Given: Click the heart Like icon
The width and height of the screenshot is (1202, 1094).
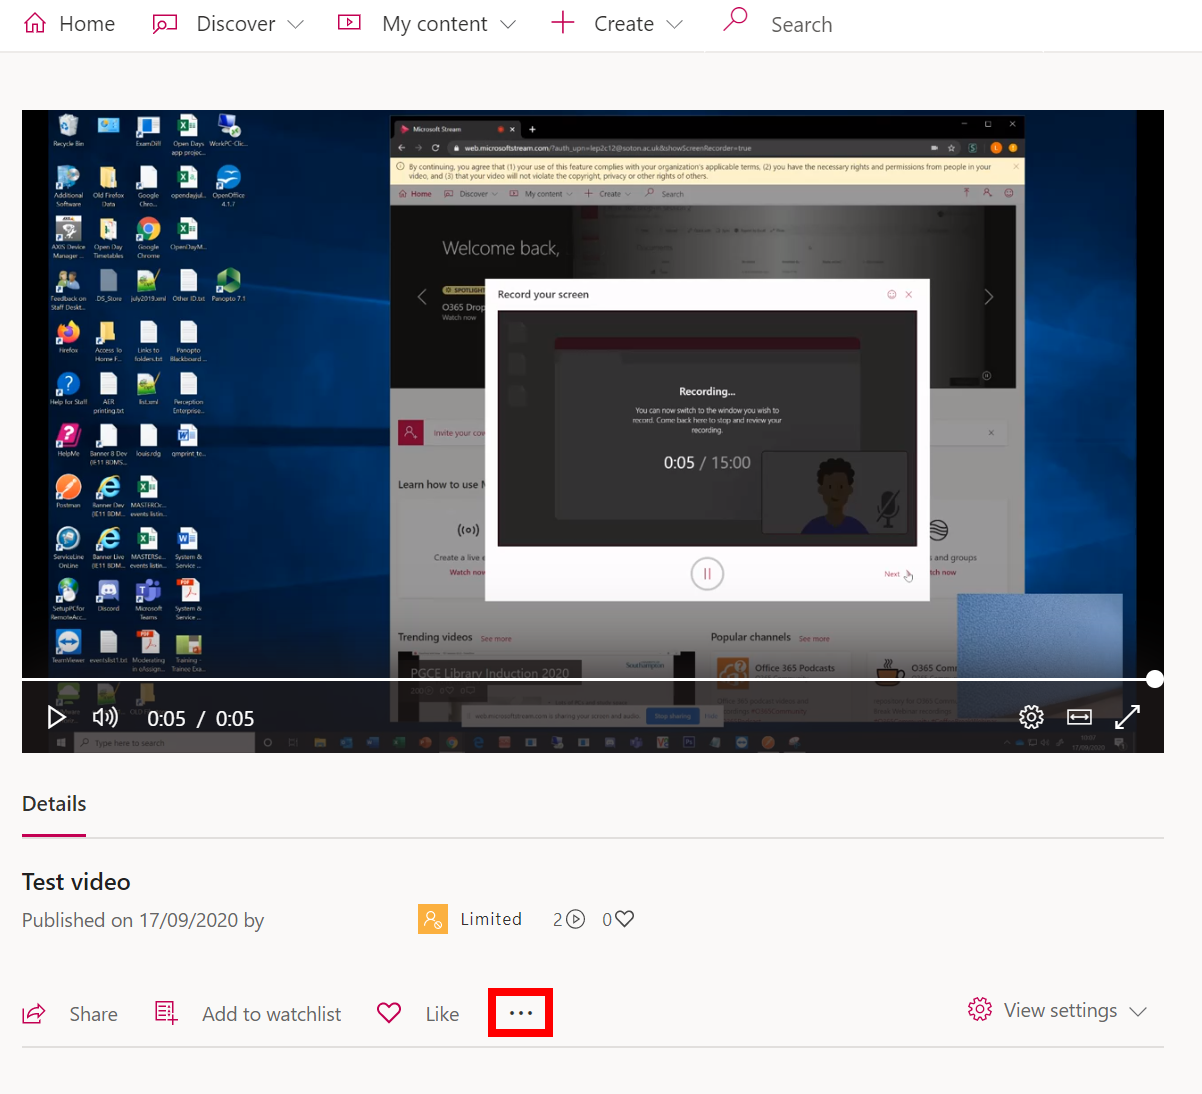Looking at the screenshot, I should (x=389, y=1013).
